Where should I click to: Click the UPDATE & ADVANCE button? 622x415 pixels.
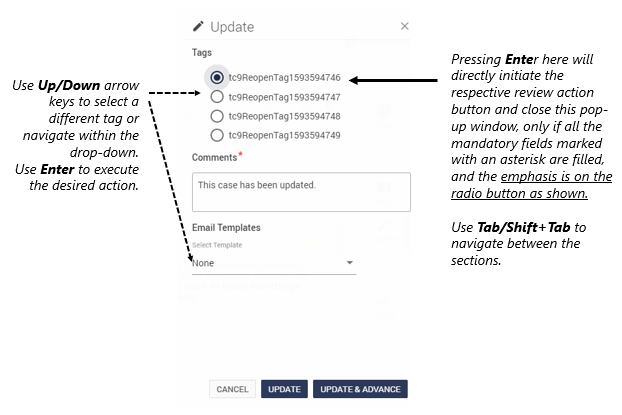pyautogui.click(x=360, y=389)
